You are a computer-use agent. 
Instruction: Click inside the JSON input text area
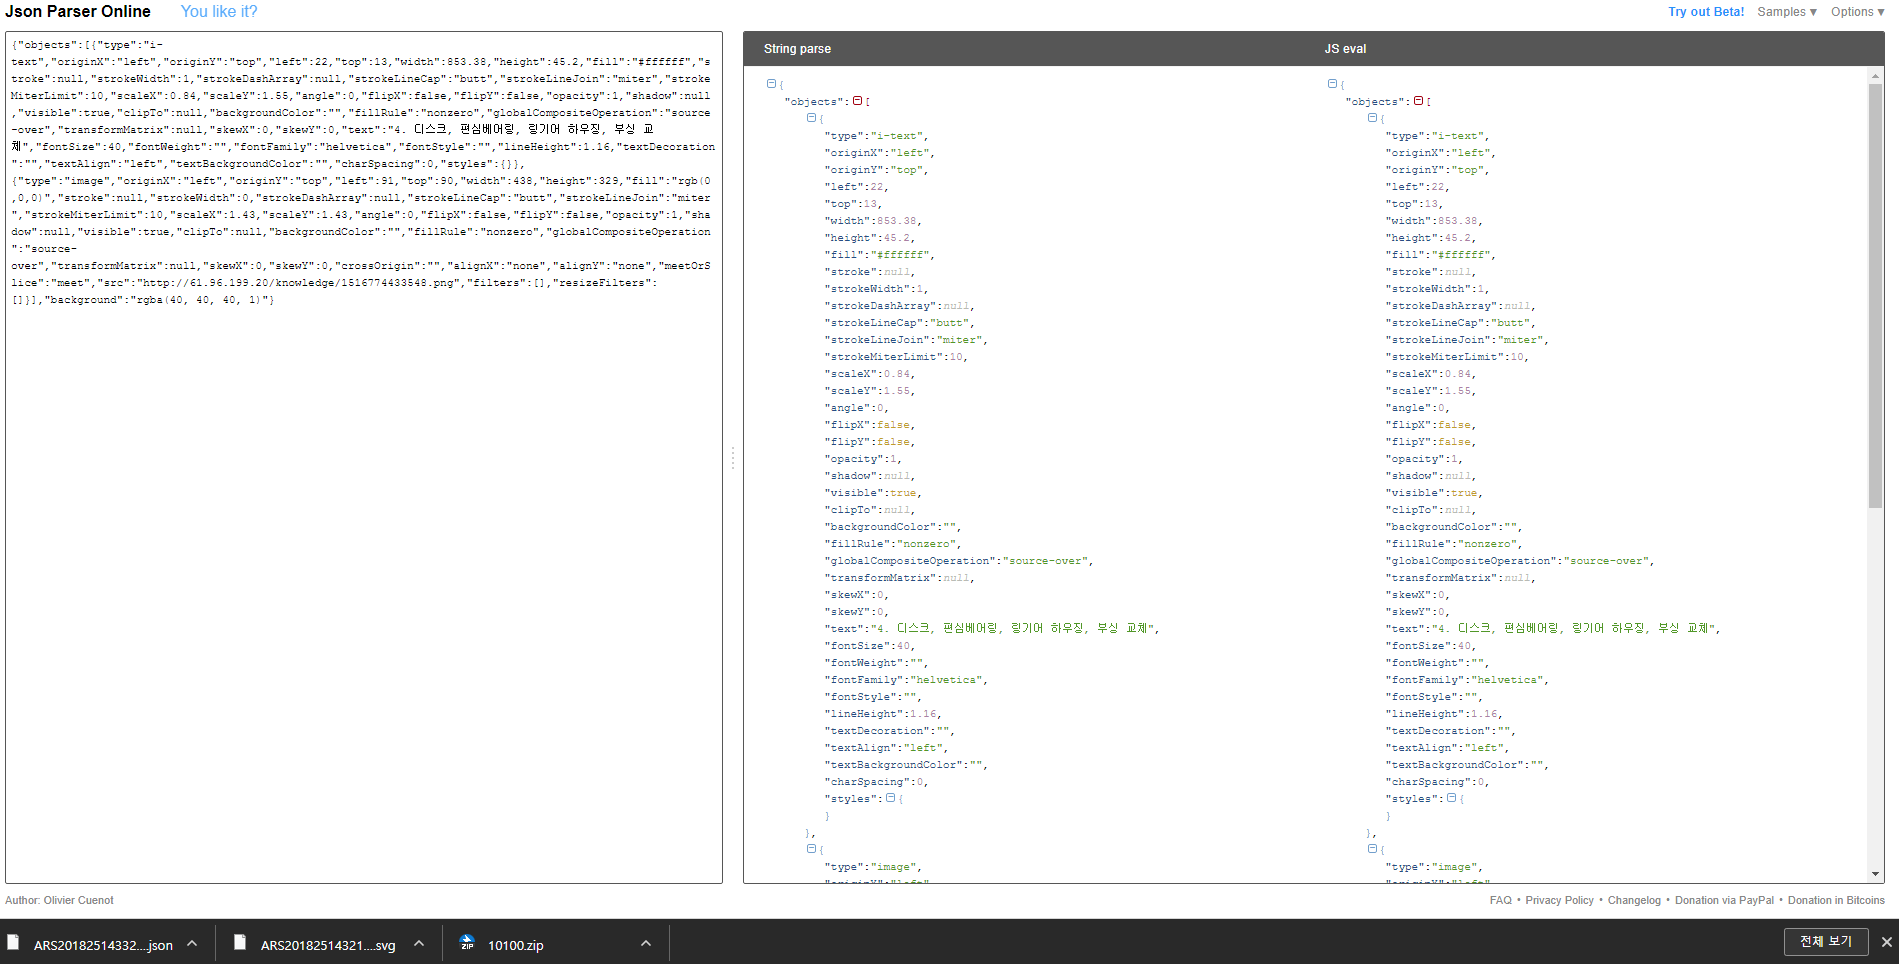pyautogui.click(x=364, y=457)
